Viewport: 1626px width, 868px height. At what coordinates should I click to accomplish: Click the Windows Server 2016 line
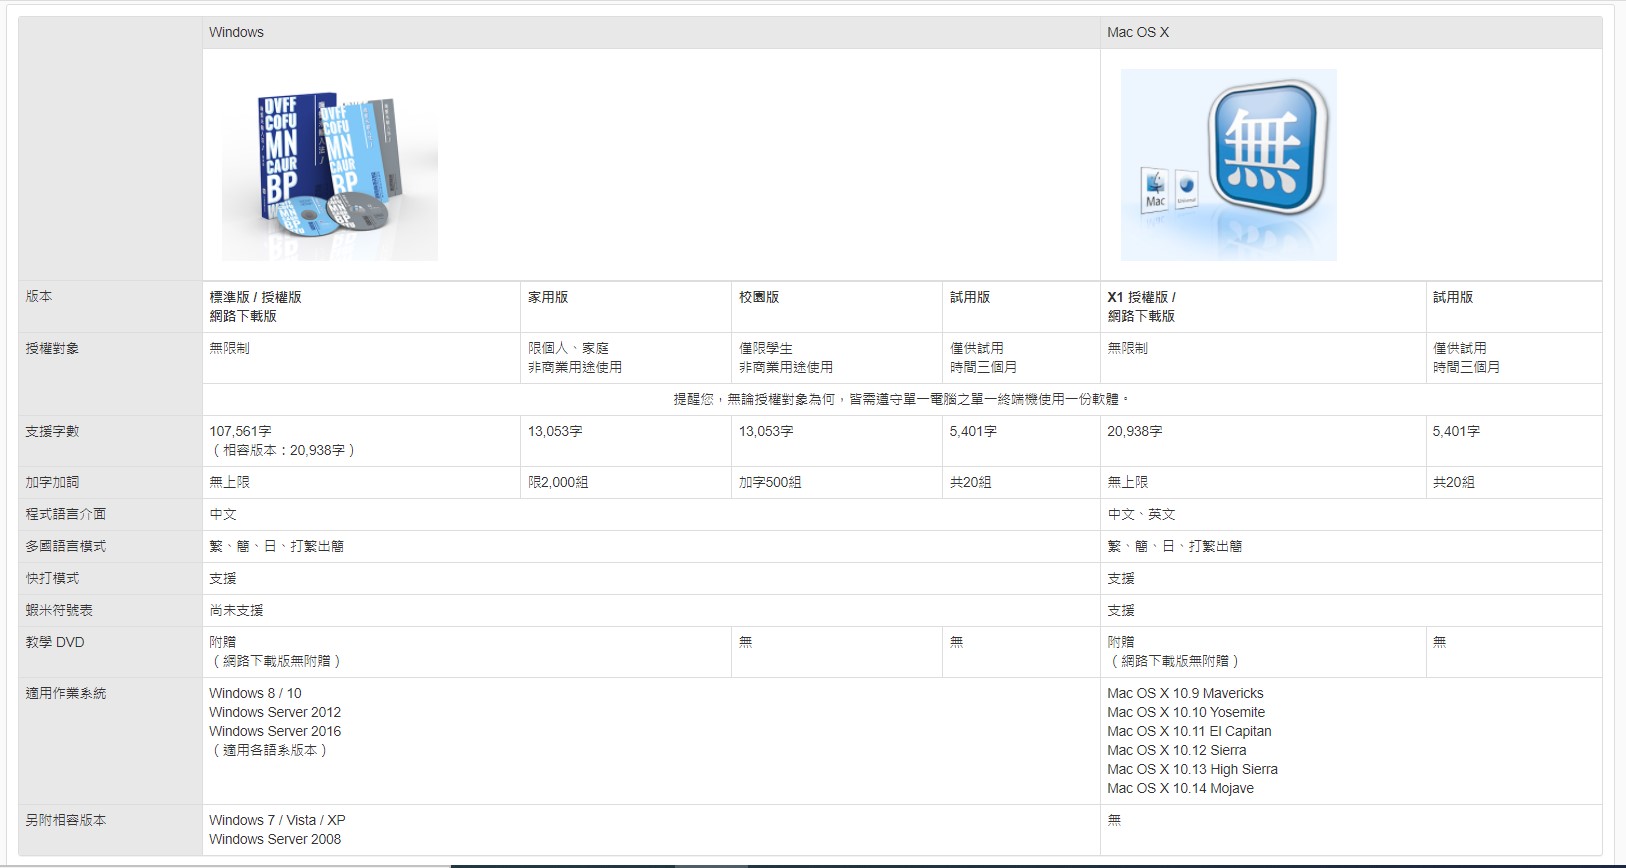275,731
